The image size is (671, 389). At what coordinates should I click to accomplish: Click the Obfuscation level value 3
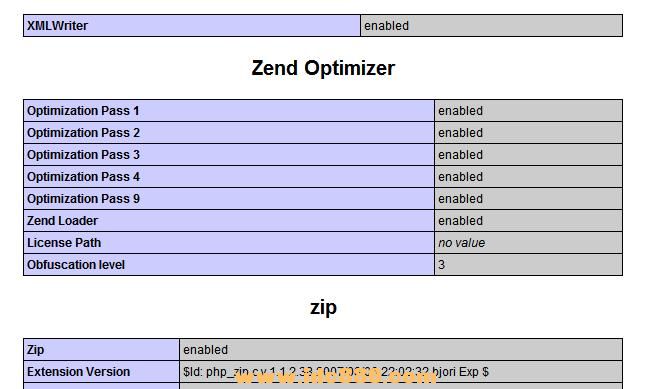tap(442, 264)
